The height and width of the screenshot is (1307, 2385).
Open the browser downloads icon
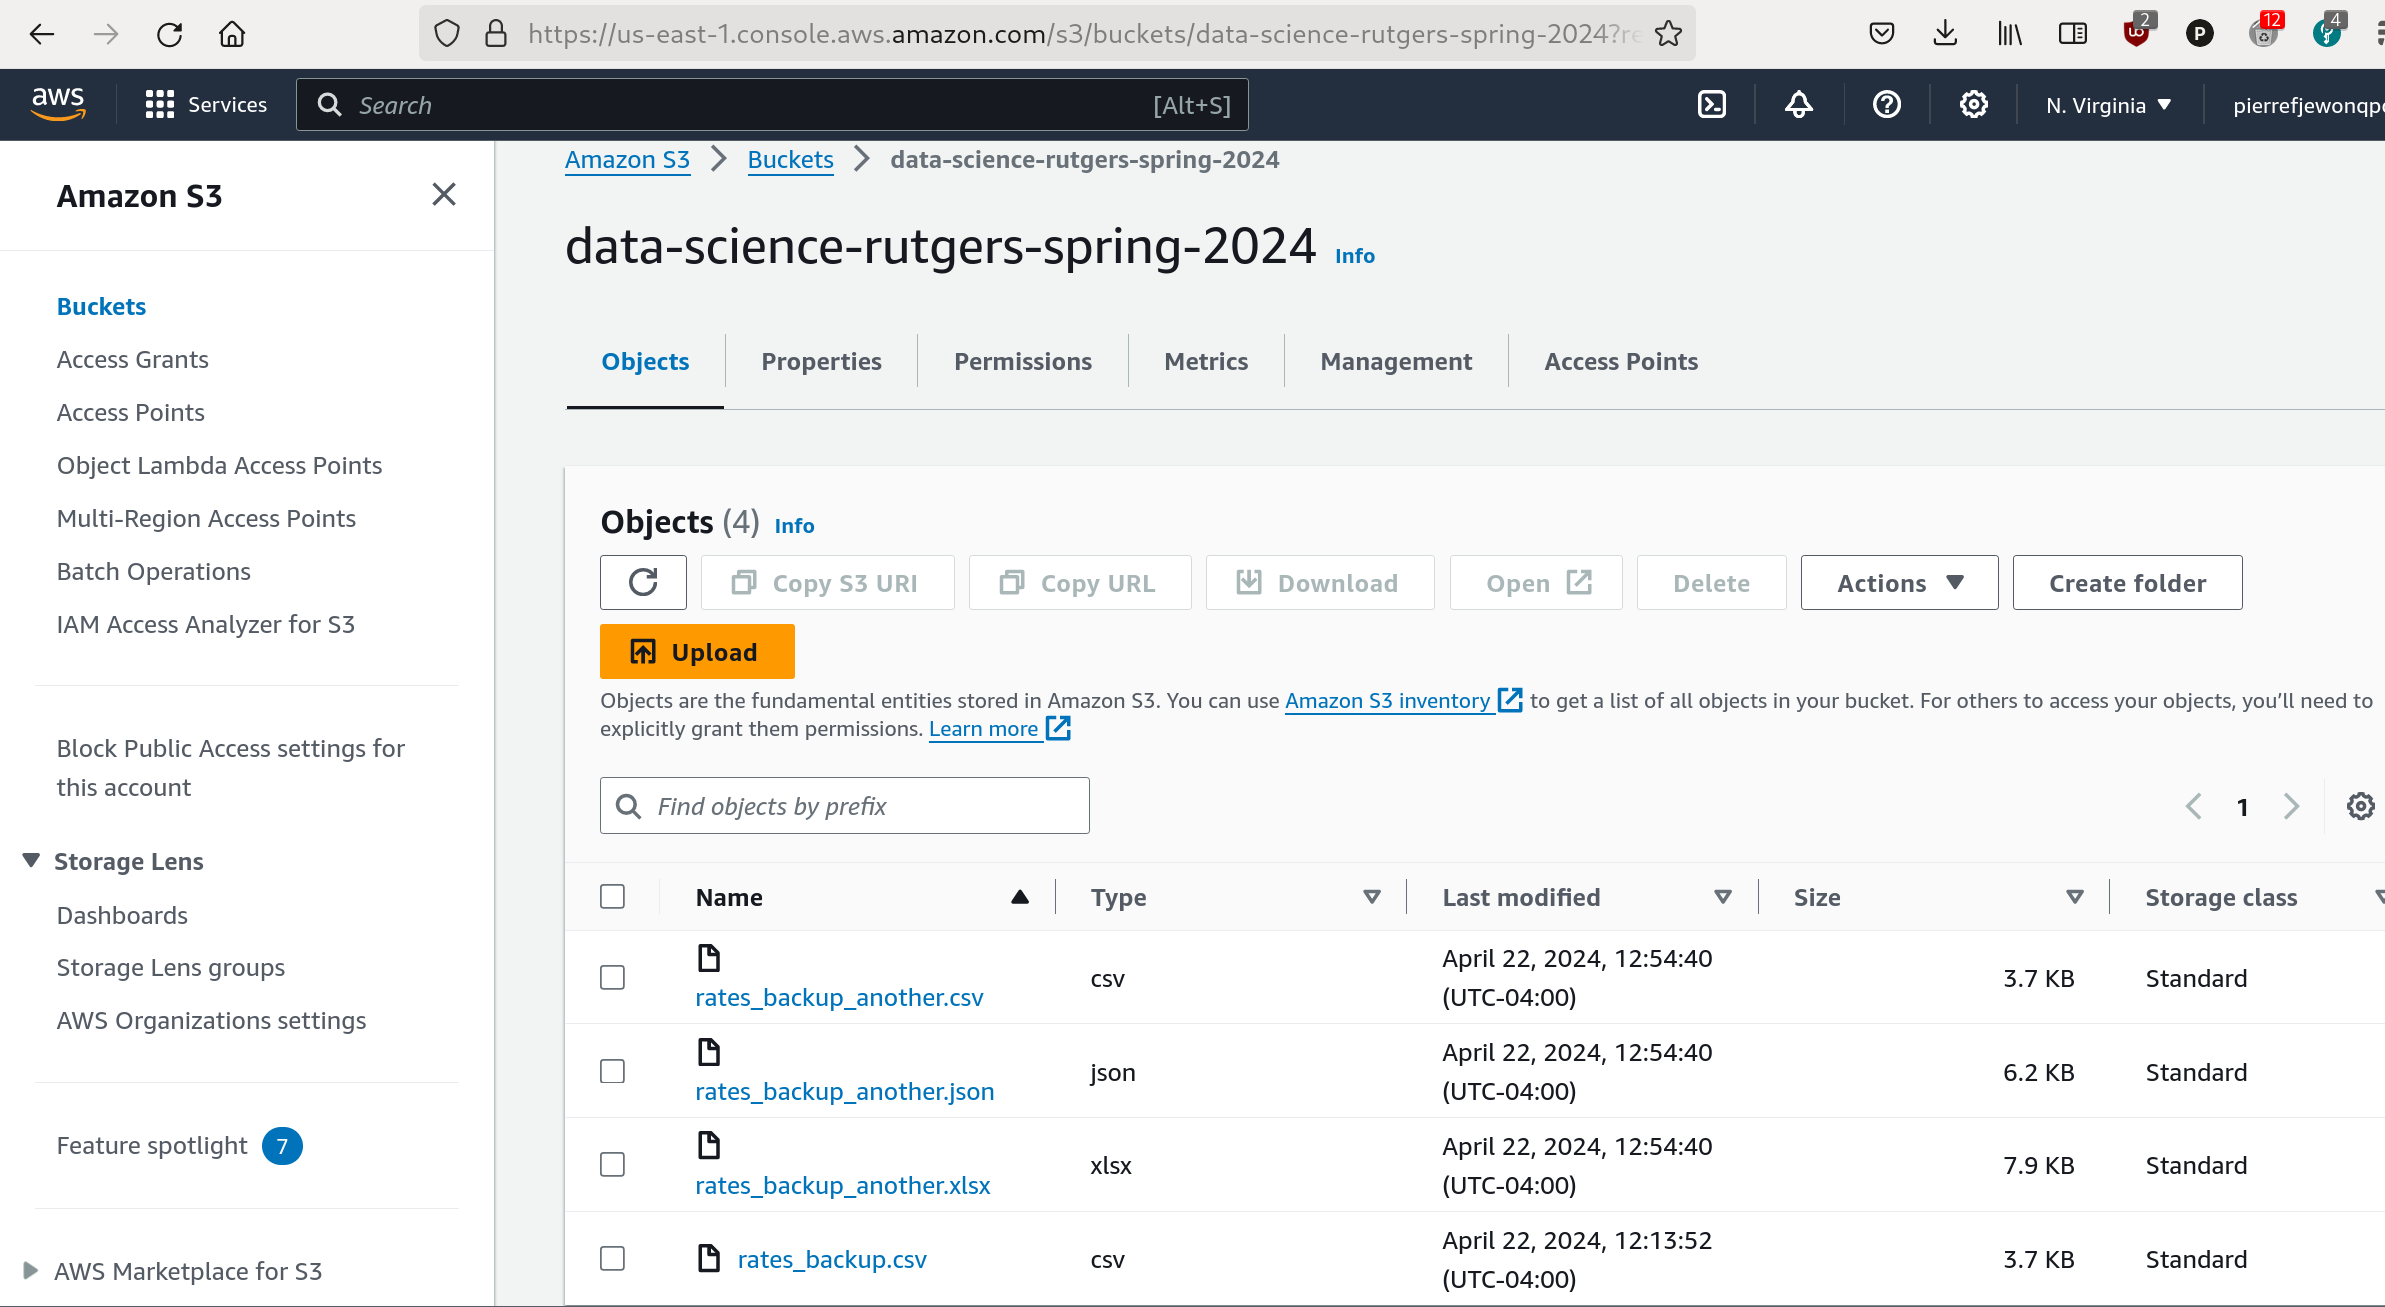click(1945, 34)
